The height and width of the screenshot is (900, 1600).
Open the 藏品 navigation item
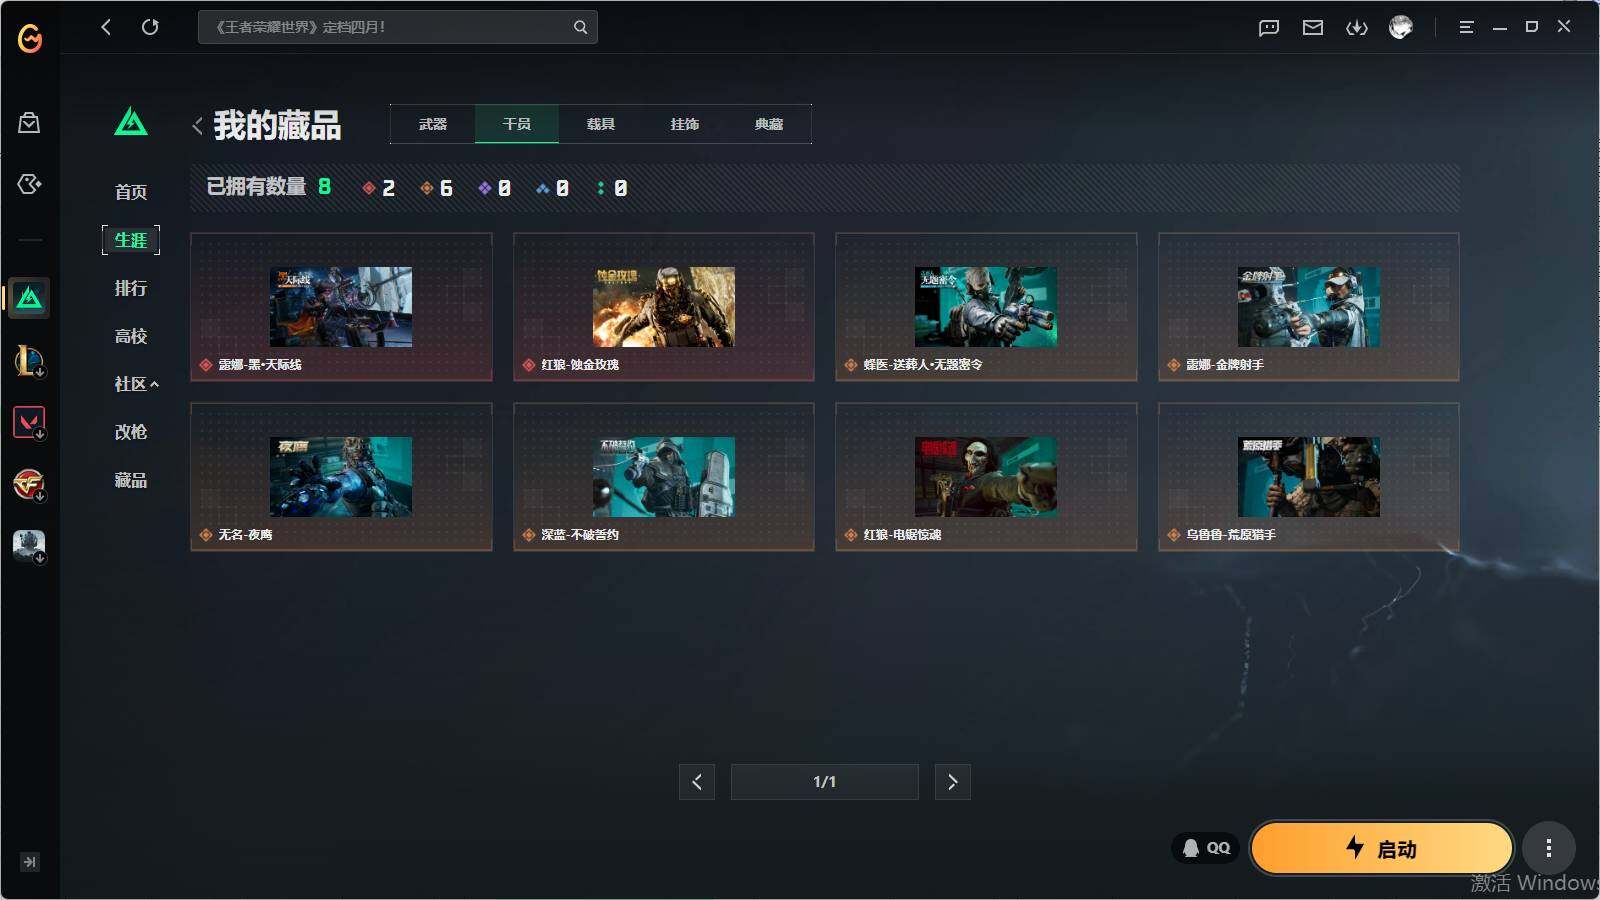[x=131, y=480]
